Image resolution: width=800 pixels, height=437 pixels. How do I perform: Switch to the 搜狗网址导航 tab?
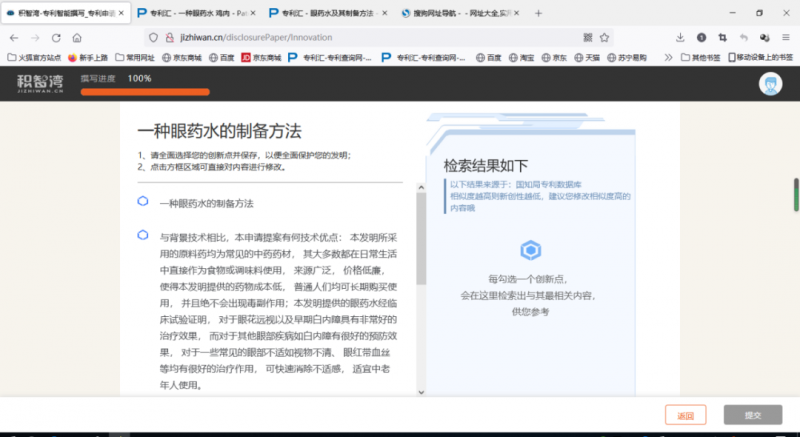click(461, 13)
